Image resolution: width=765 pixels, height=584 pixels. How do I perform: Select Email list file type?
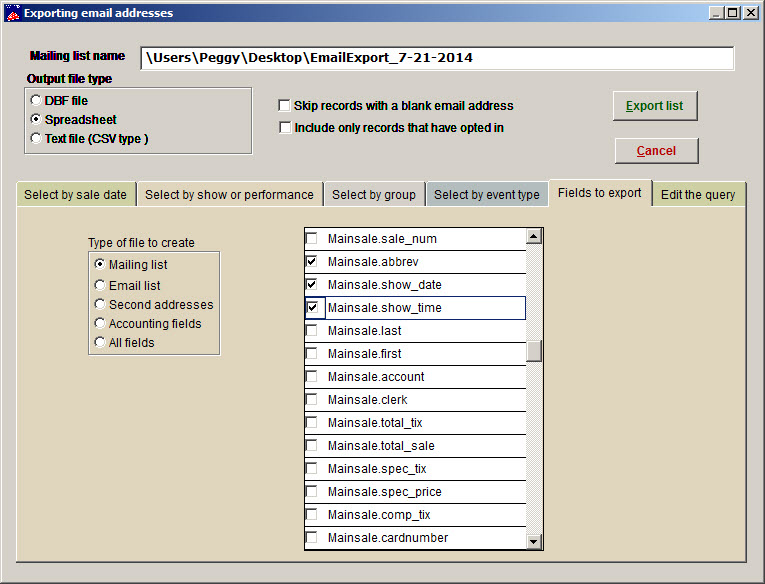[x=100, y=285]
